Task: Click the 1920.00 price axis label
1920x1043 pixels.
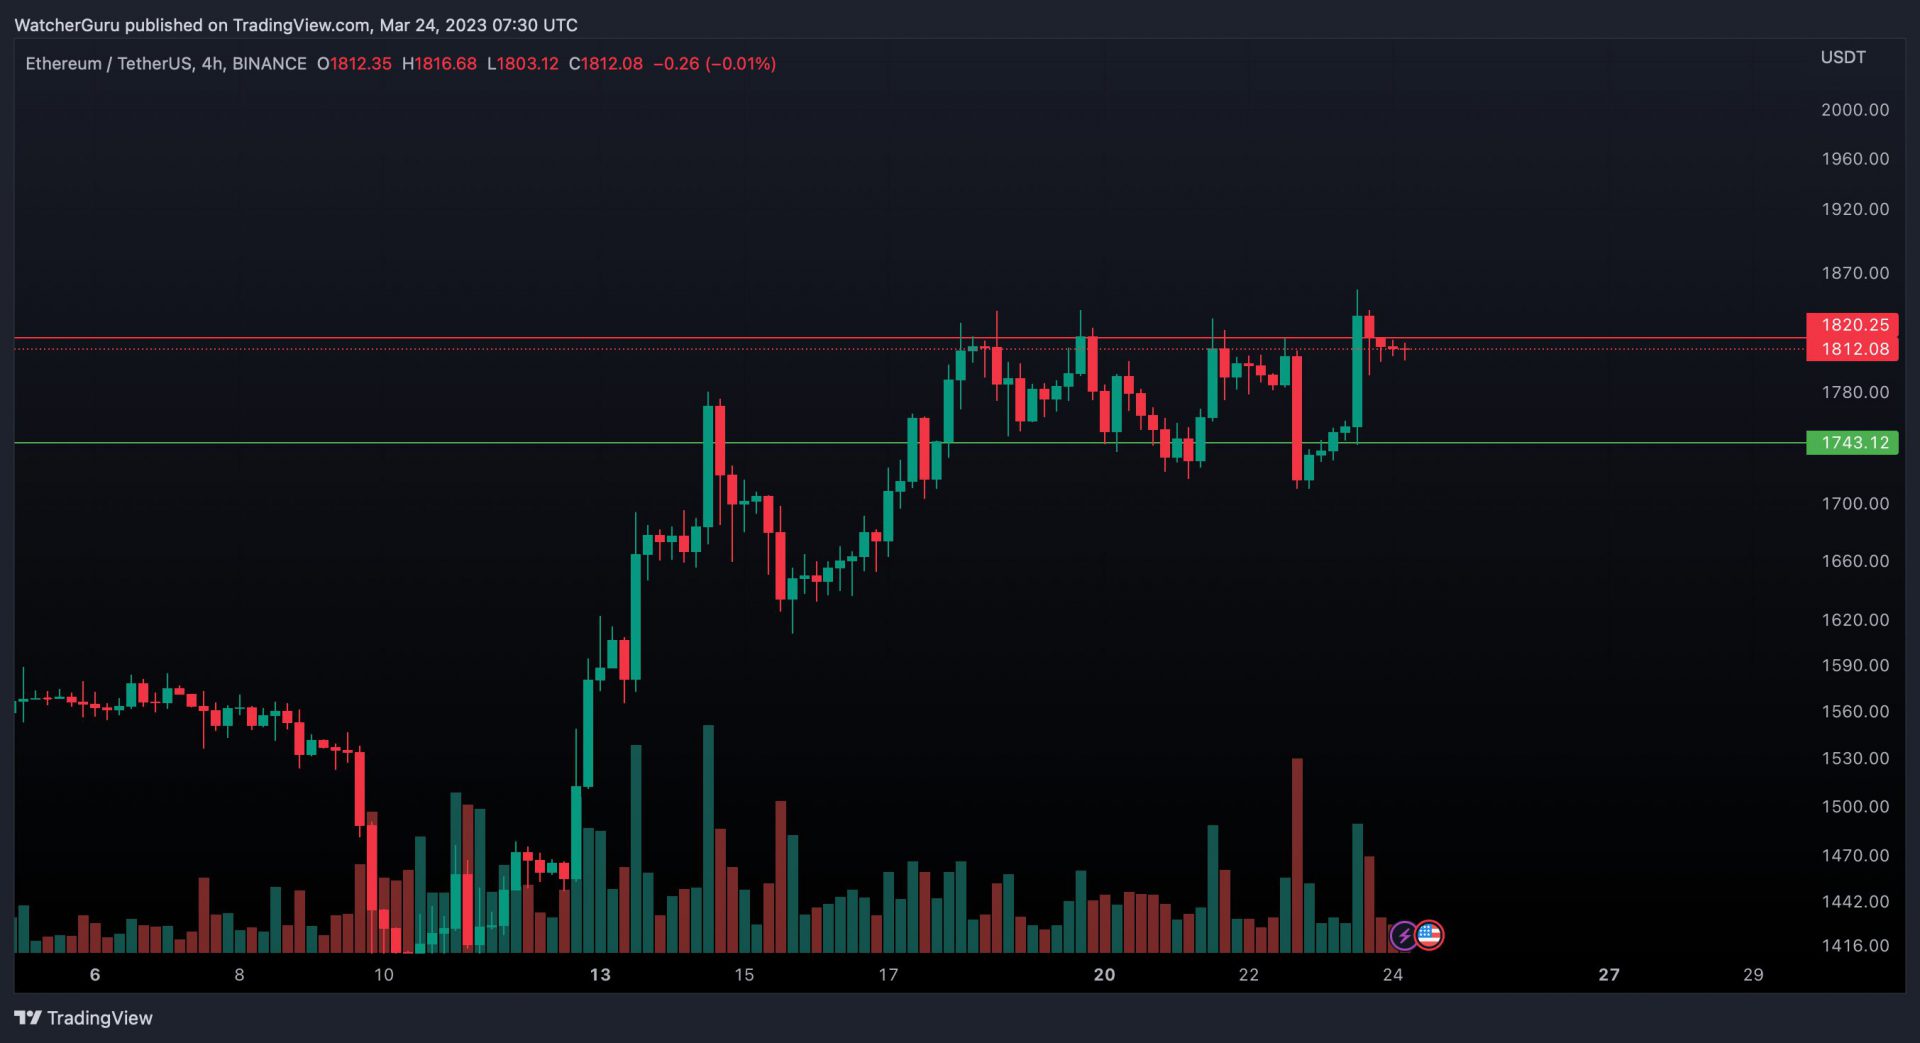Action: 1855,209
